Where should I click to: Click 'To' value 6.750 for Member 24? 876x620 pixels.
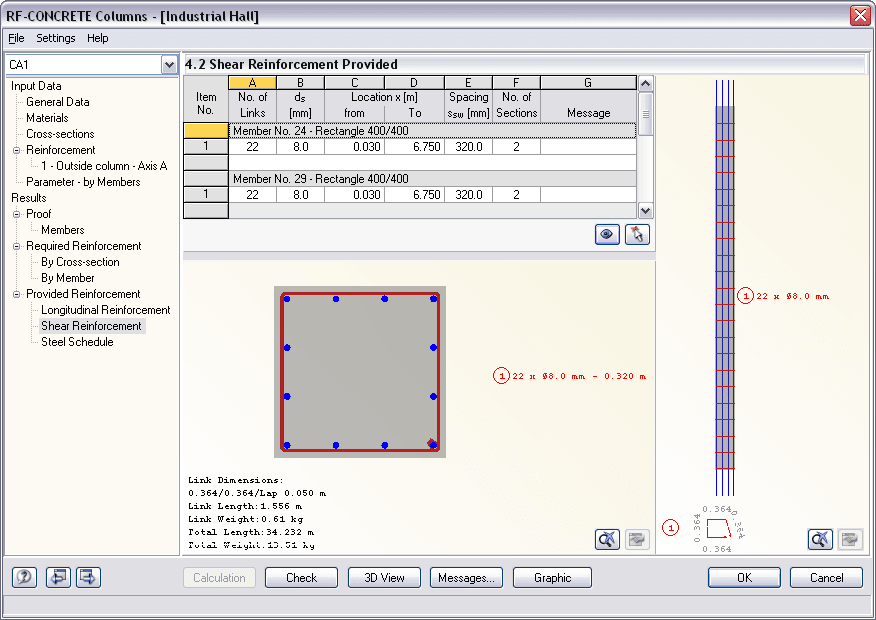tap(414, 147)
